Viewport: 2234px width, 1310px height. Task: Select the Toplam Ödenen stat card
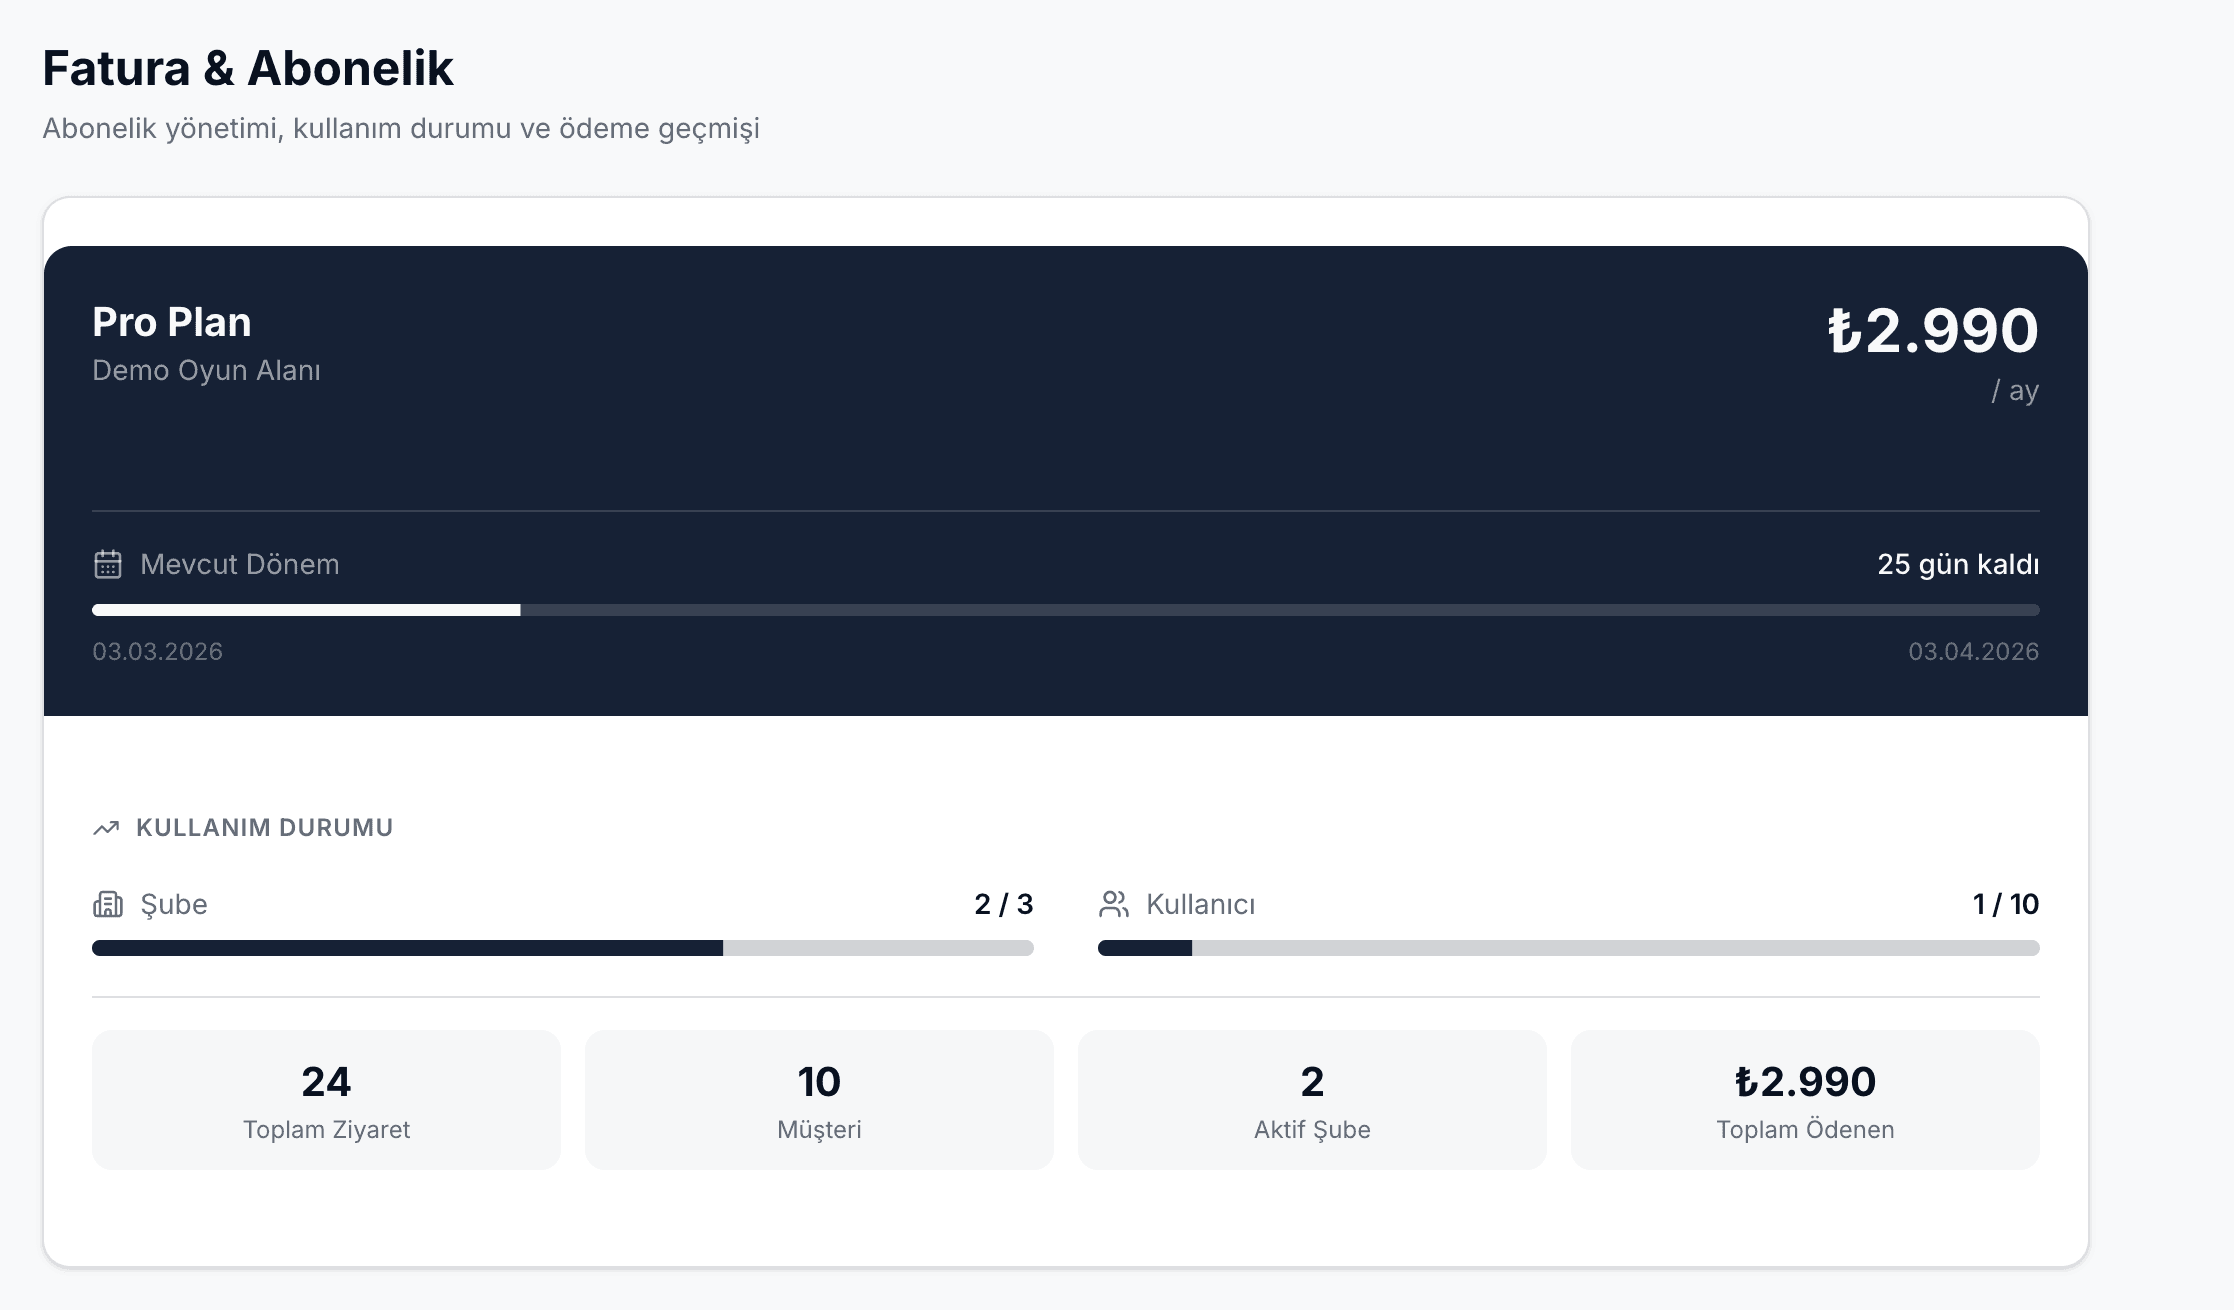[x=1805, y=1099]
